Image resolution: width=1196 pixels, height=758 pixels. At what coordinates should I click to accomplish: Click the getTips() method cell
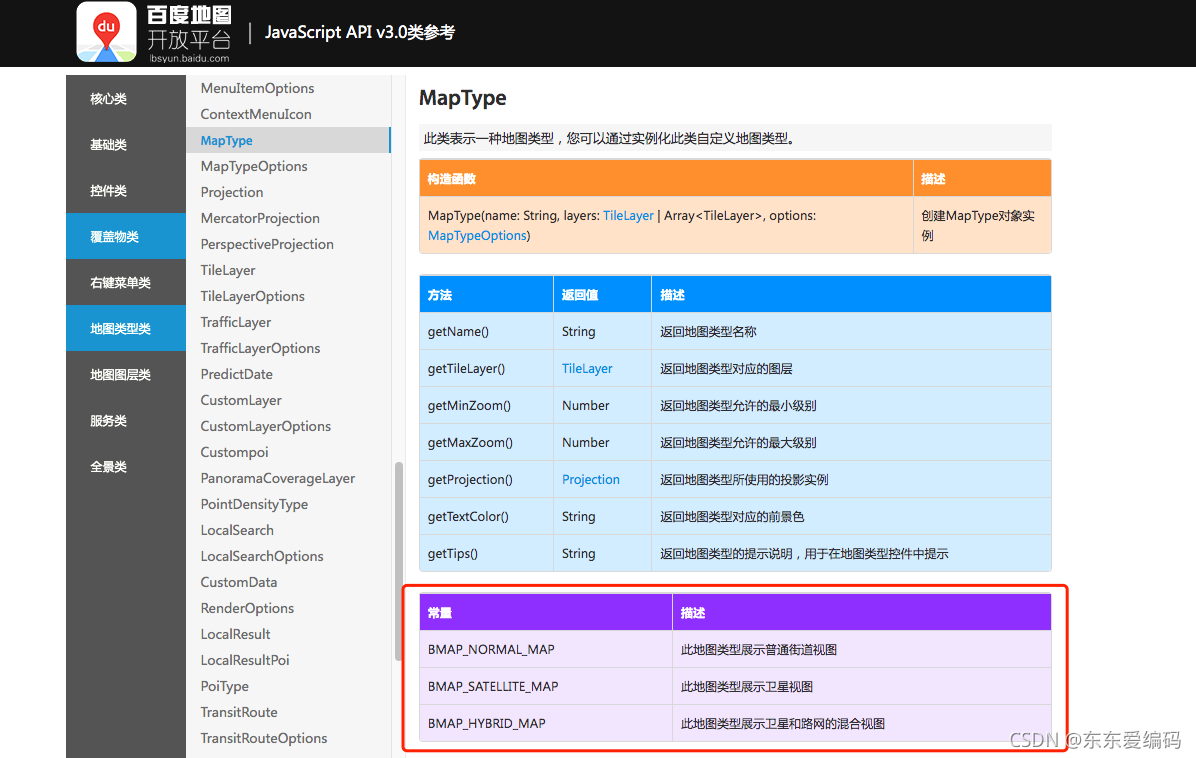pyautogui.click(x=487, y=554)
